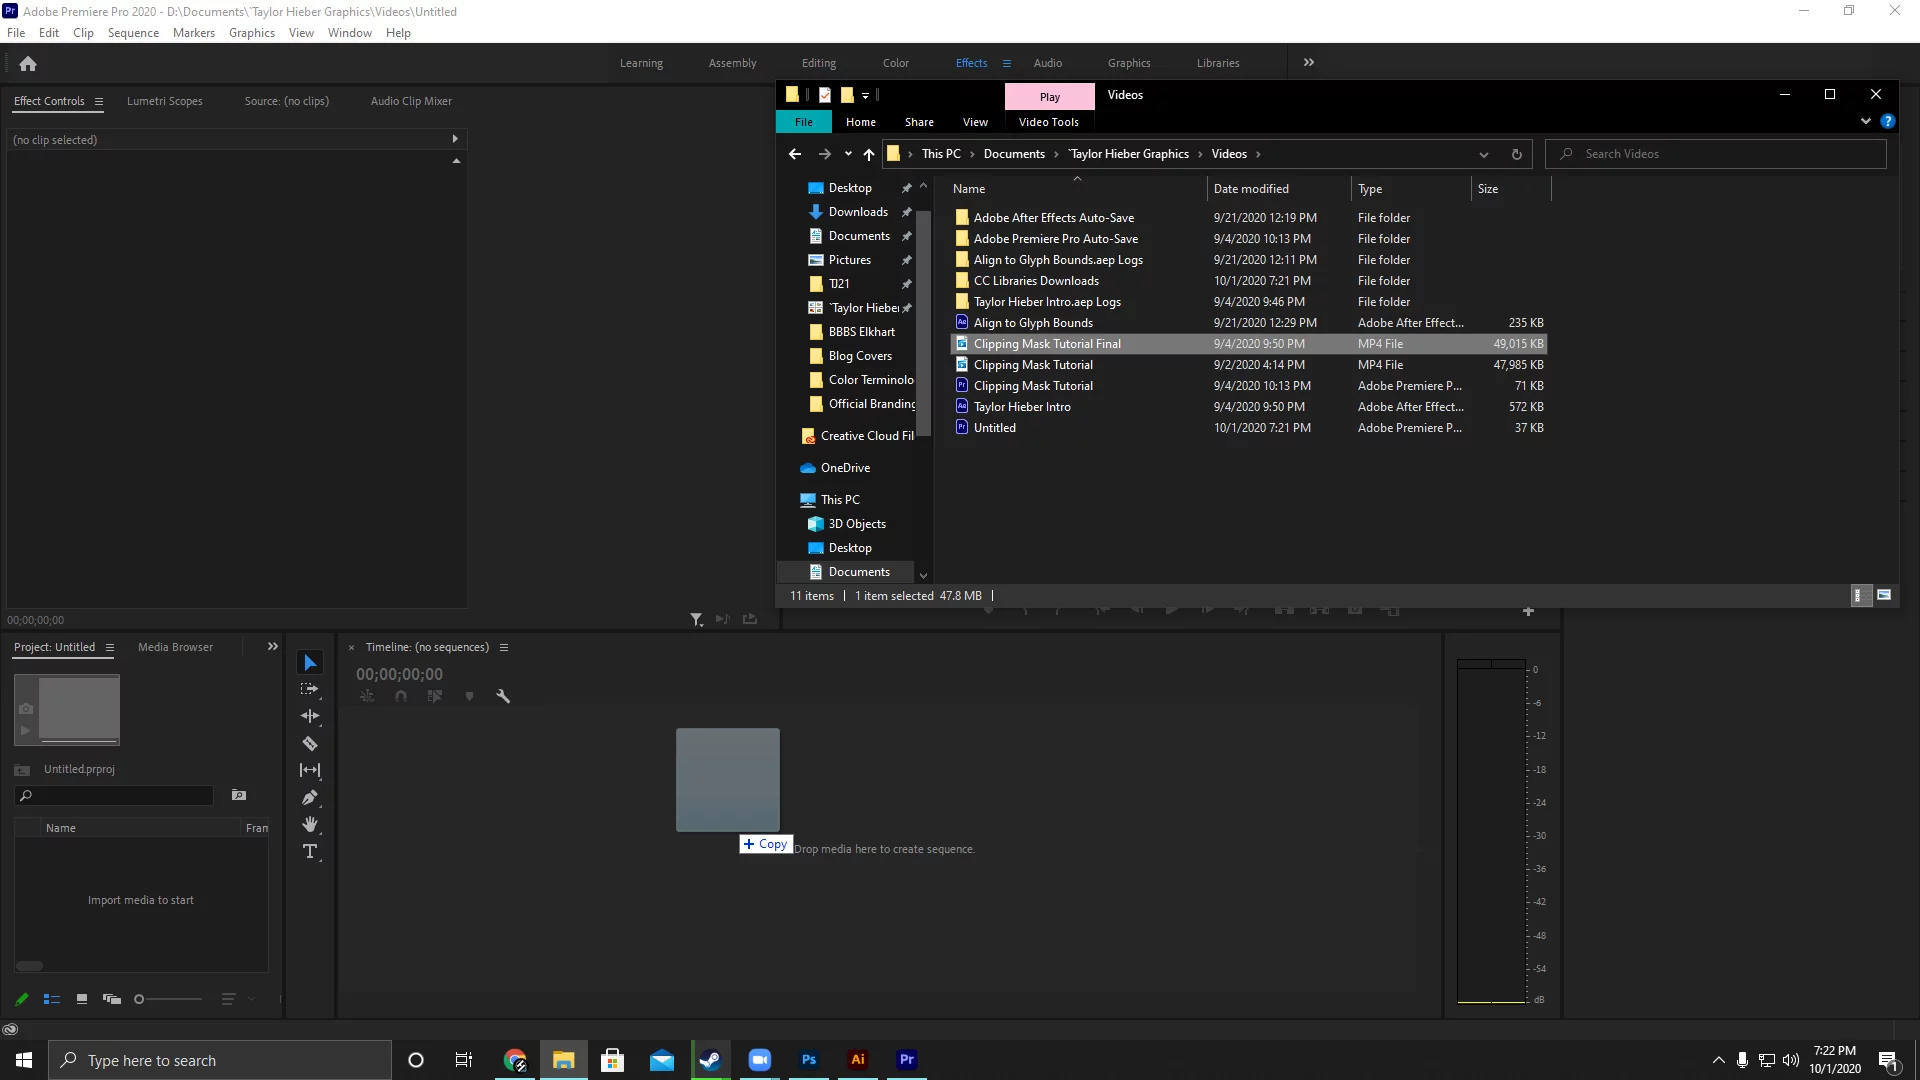Click the Premiere Home icon
1920x1080 pixels.
pos(28,63)
